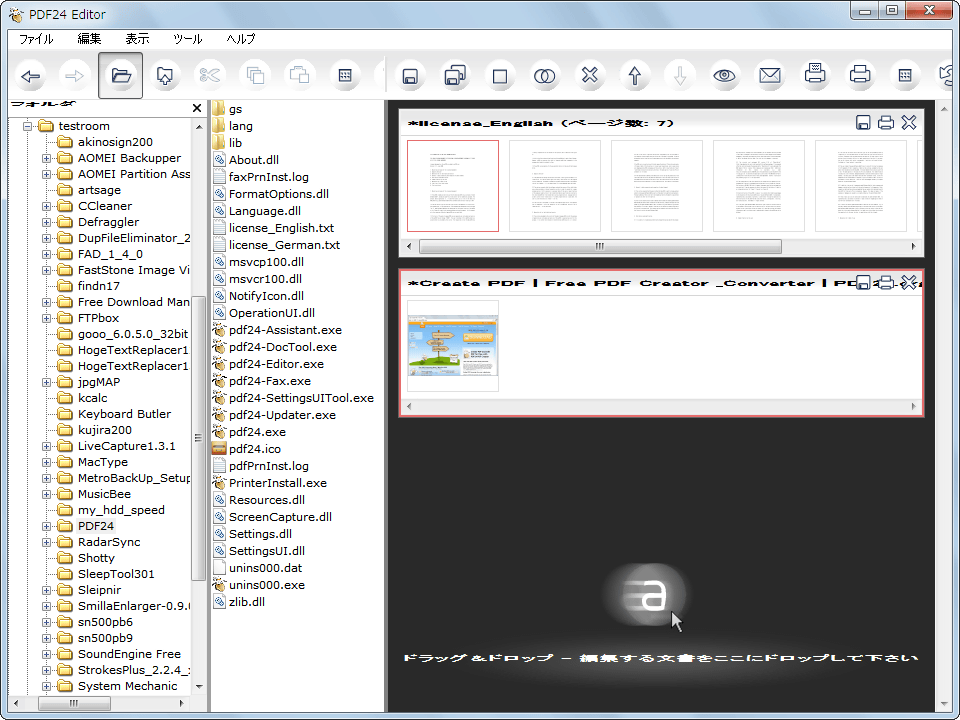Click the right toolbar view-mode grid icon
Viewport: 960px width, 720px height.
905,76
